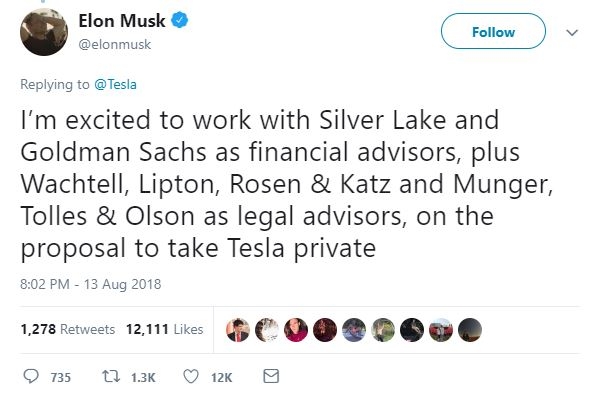The image size is (595, 393).
Task: Open Elon Musk's profile avatar
Action: [44, 32]
